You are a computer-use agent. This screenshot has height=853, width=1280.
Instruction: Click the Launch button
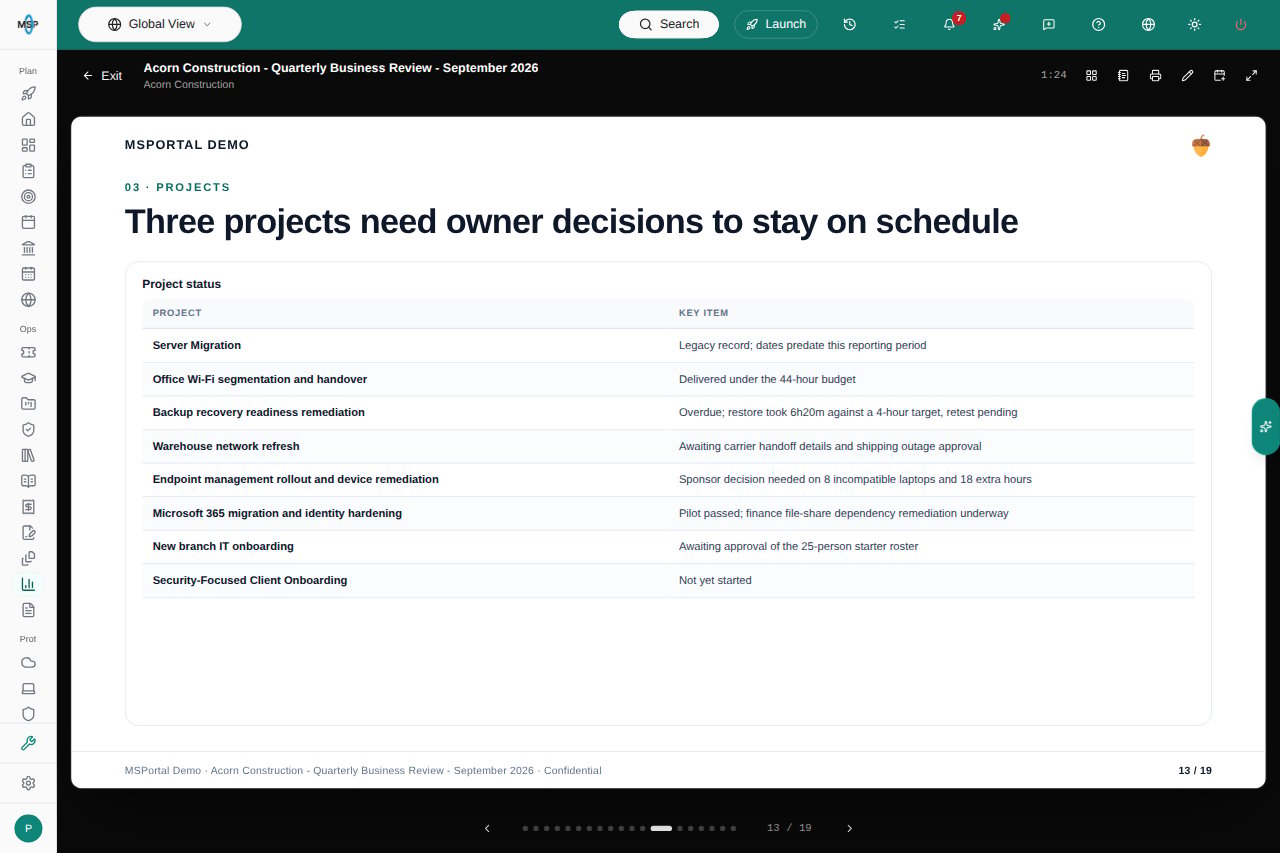tap(776, 24)
